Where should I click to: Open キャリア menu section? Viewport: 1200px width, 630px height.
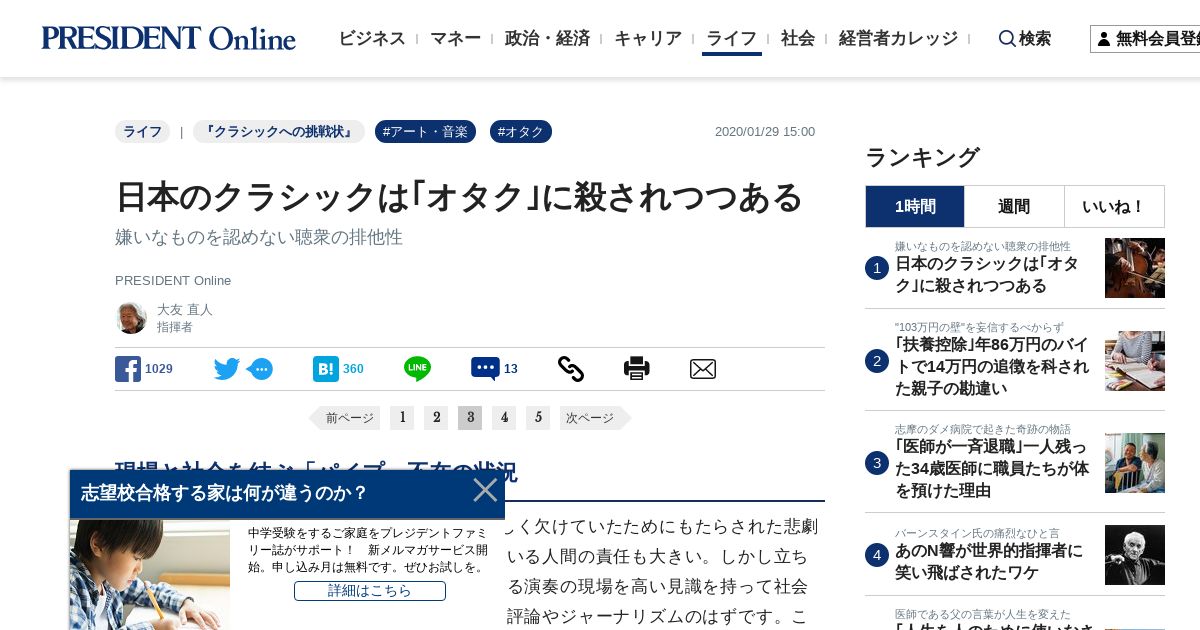(x=648, y=38)
